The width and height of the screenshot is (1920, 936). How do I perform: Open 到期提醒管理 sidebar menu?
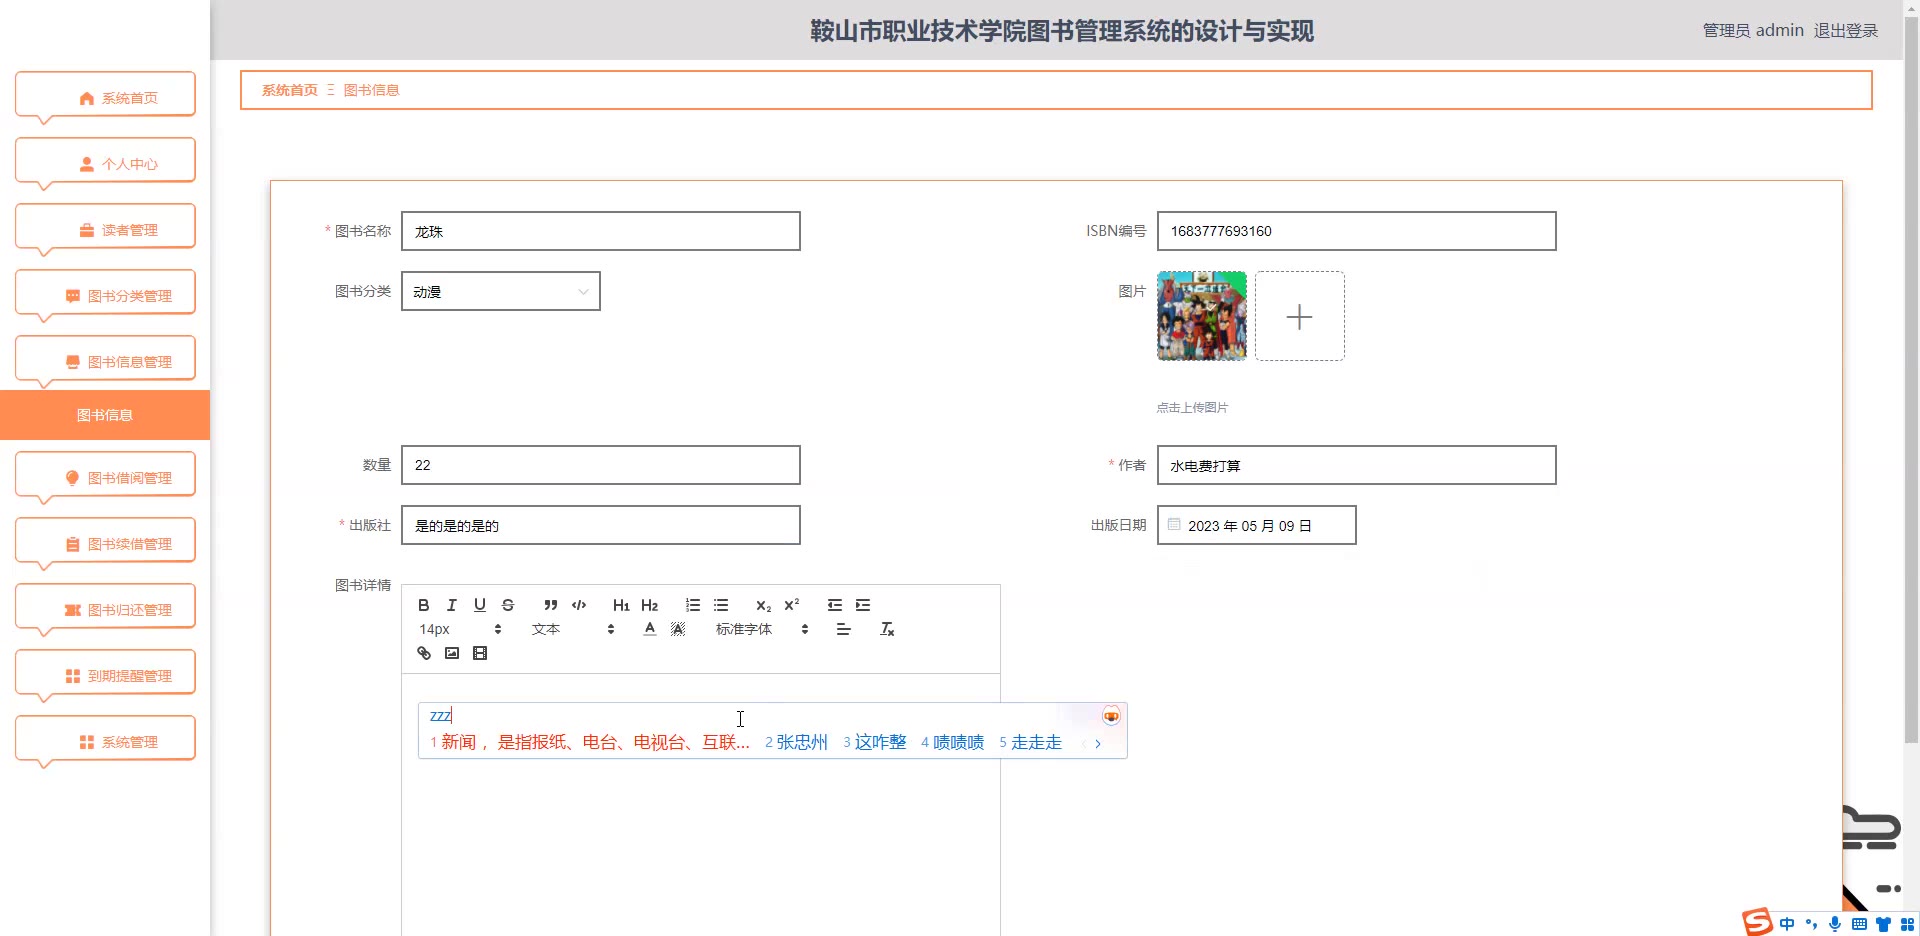point(105,675)
